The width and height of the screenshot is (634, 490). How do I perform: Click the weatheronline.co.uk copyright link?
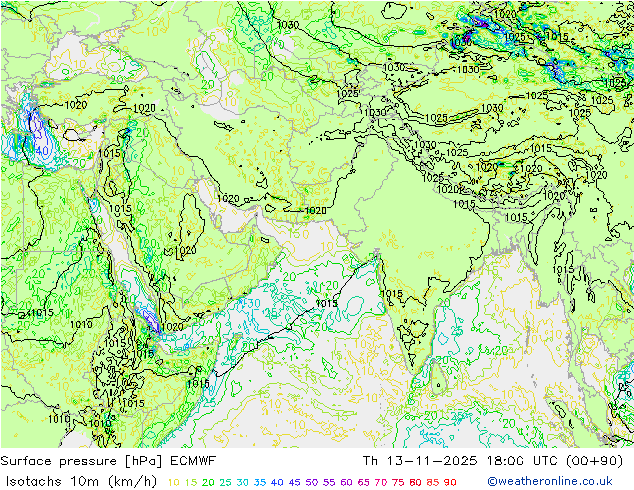(x=549, y=481)
